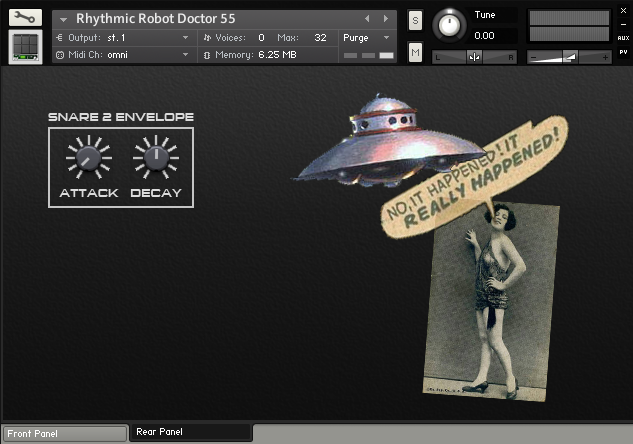
Task: Switch to the Front Panel tab
Action: pos(65,434)
